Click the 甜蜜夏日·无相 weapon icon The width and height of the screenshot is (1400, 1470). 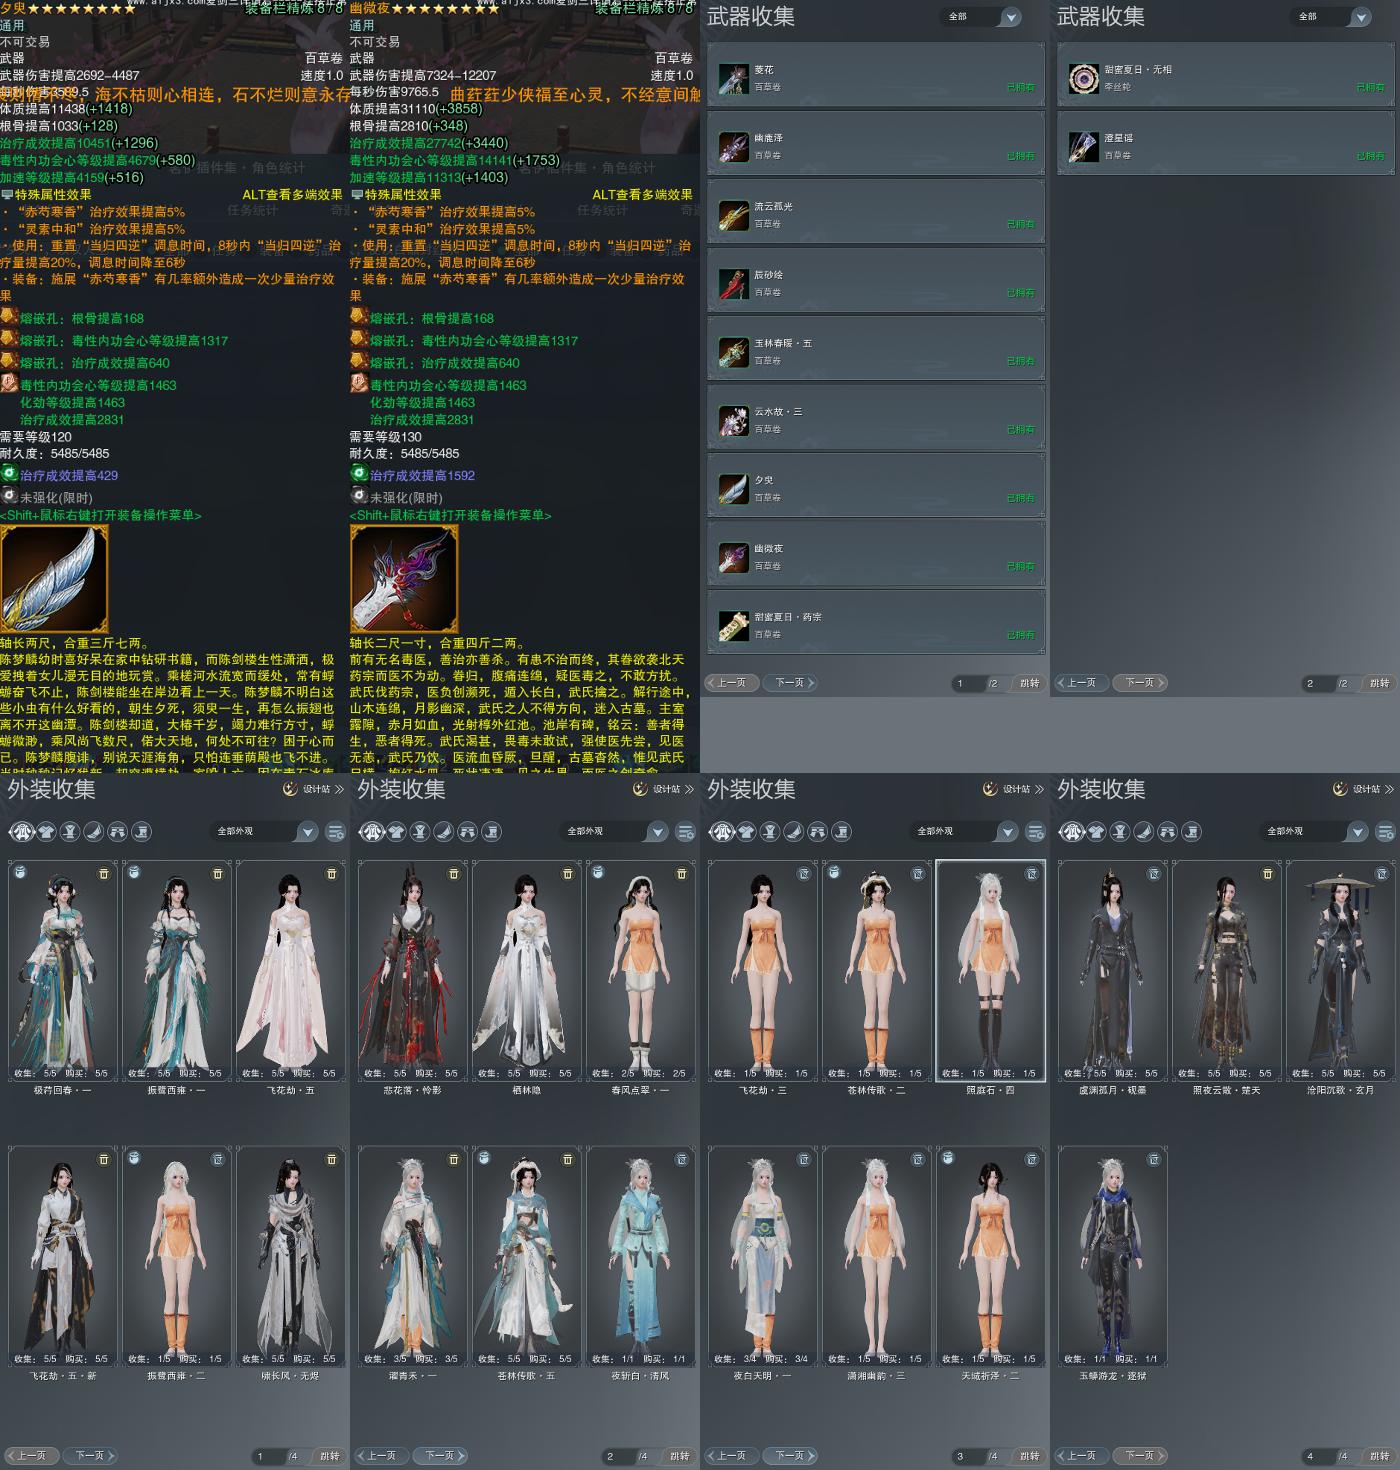click(1083, 78)
